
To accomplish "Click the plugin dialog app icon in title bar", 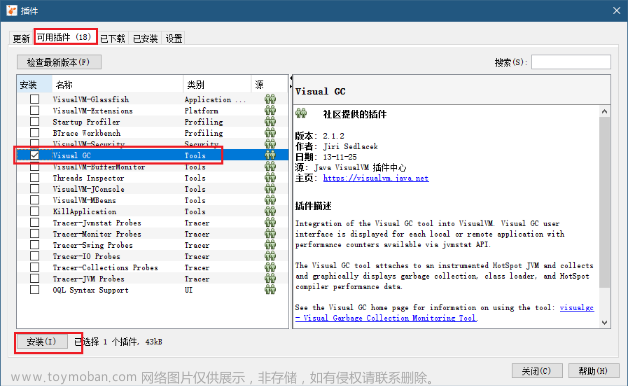I will pos(12,10).
